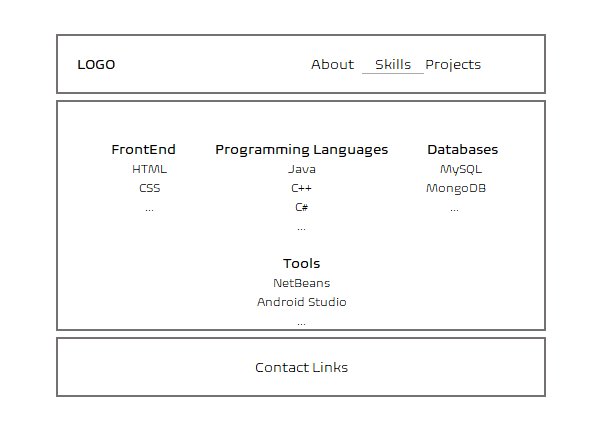Viewport: 606px width, 434px height.
Task: Click the LOGO in the header
Action: tap(96, 65)
